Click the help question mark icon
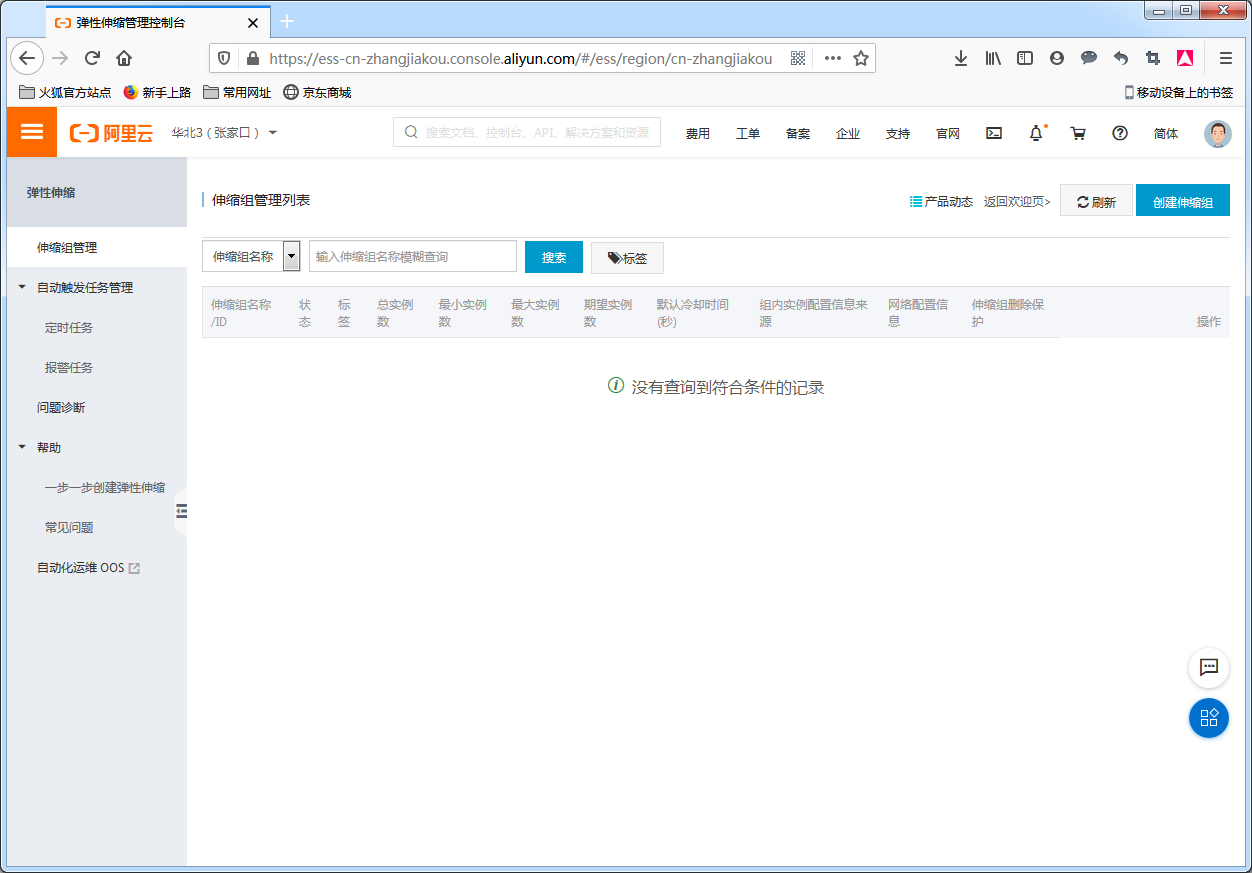This screenshot has height=873, width=1252. coord(1120,133)
